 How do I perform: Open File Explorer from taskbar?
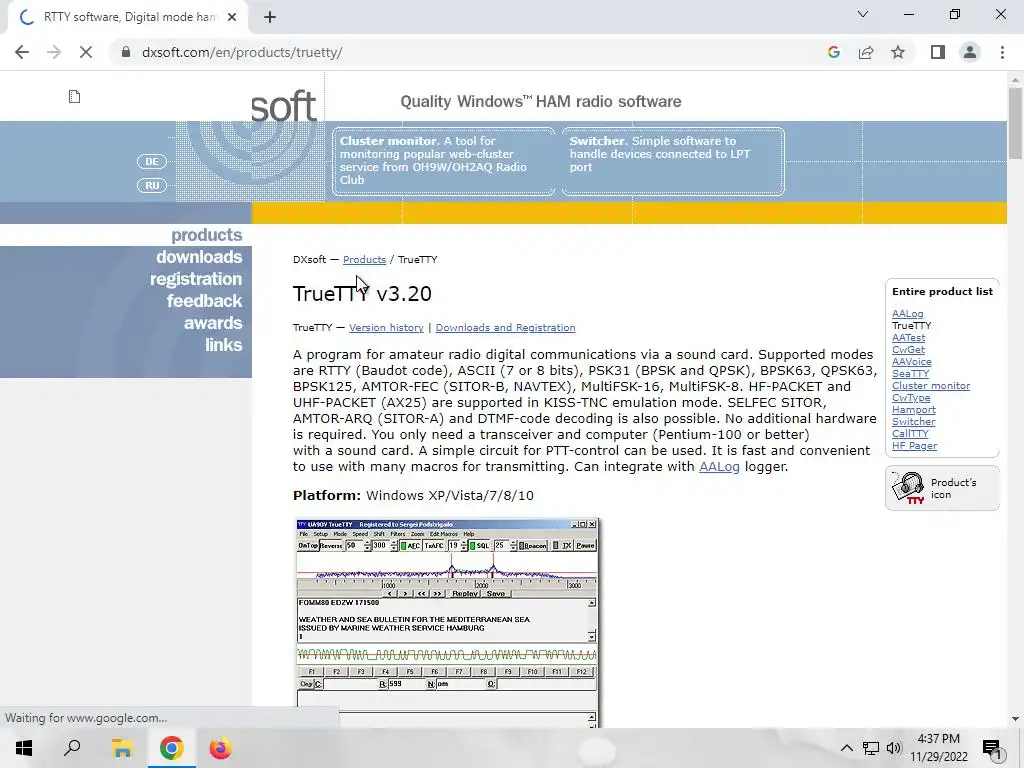click(x=122, y=748)
